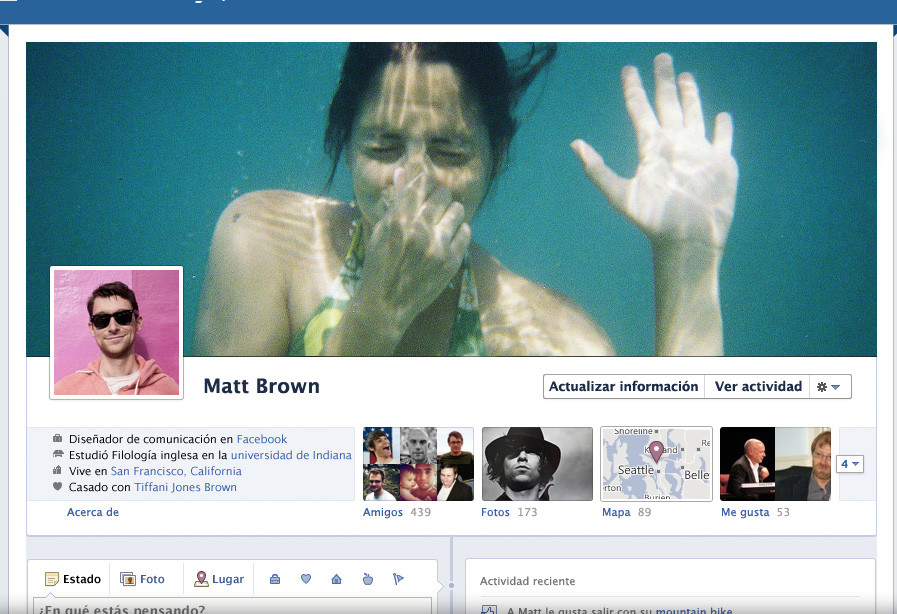Image resolution: width=897 pixels, height=614 pixels.
Task: Open the Amigos friends thumbnail grid
Action: [x=418, y=464]
